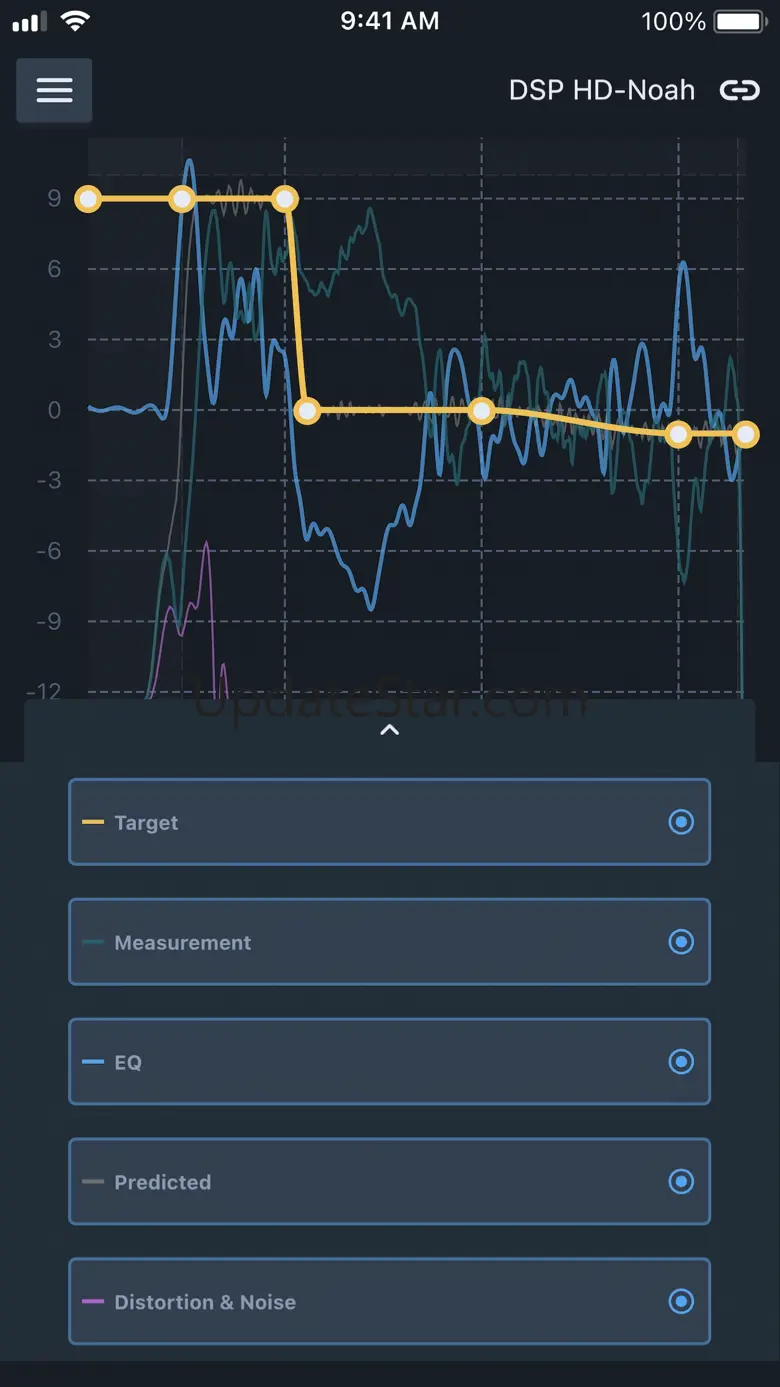Click the yellow Target color swatch
780x1387 pixels.
pos(93,822)
